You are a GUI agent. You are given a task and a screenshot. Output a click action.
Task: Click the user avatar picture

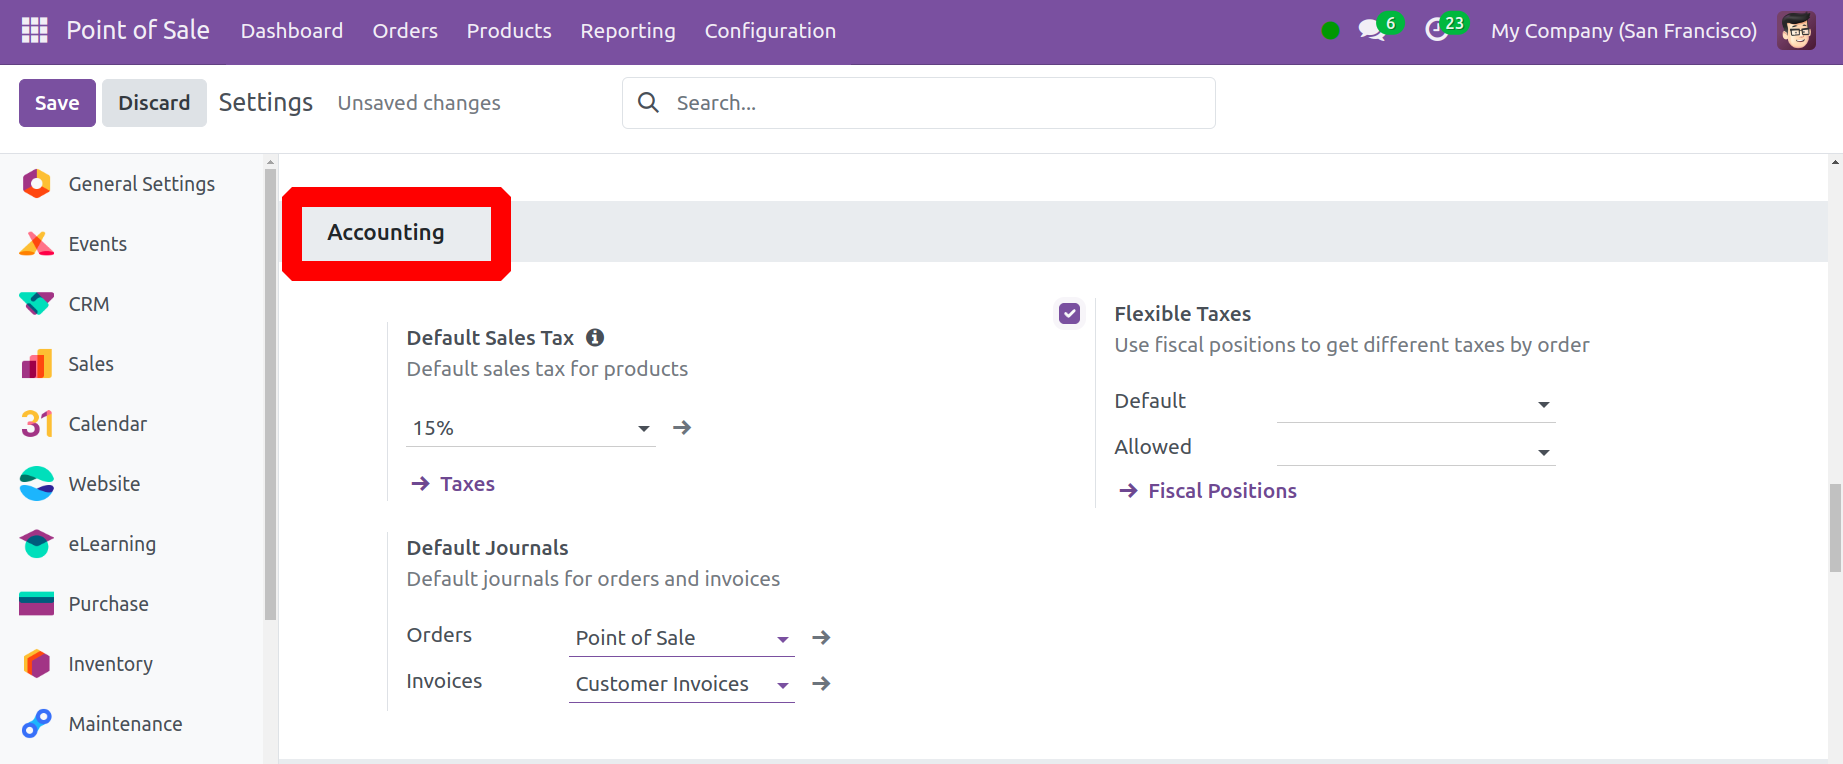1796,31
